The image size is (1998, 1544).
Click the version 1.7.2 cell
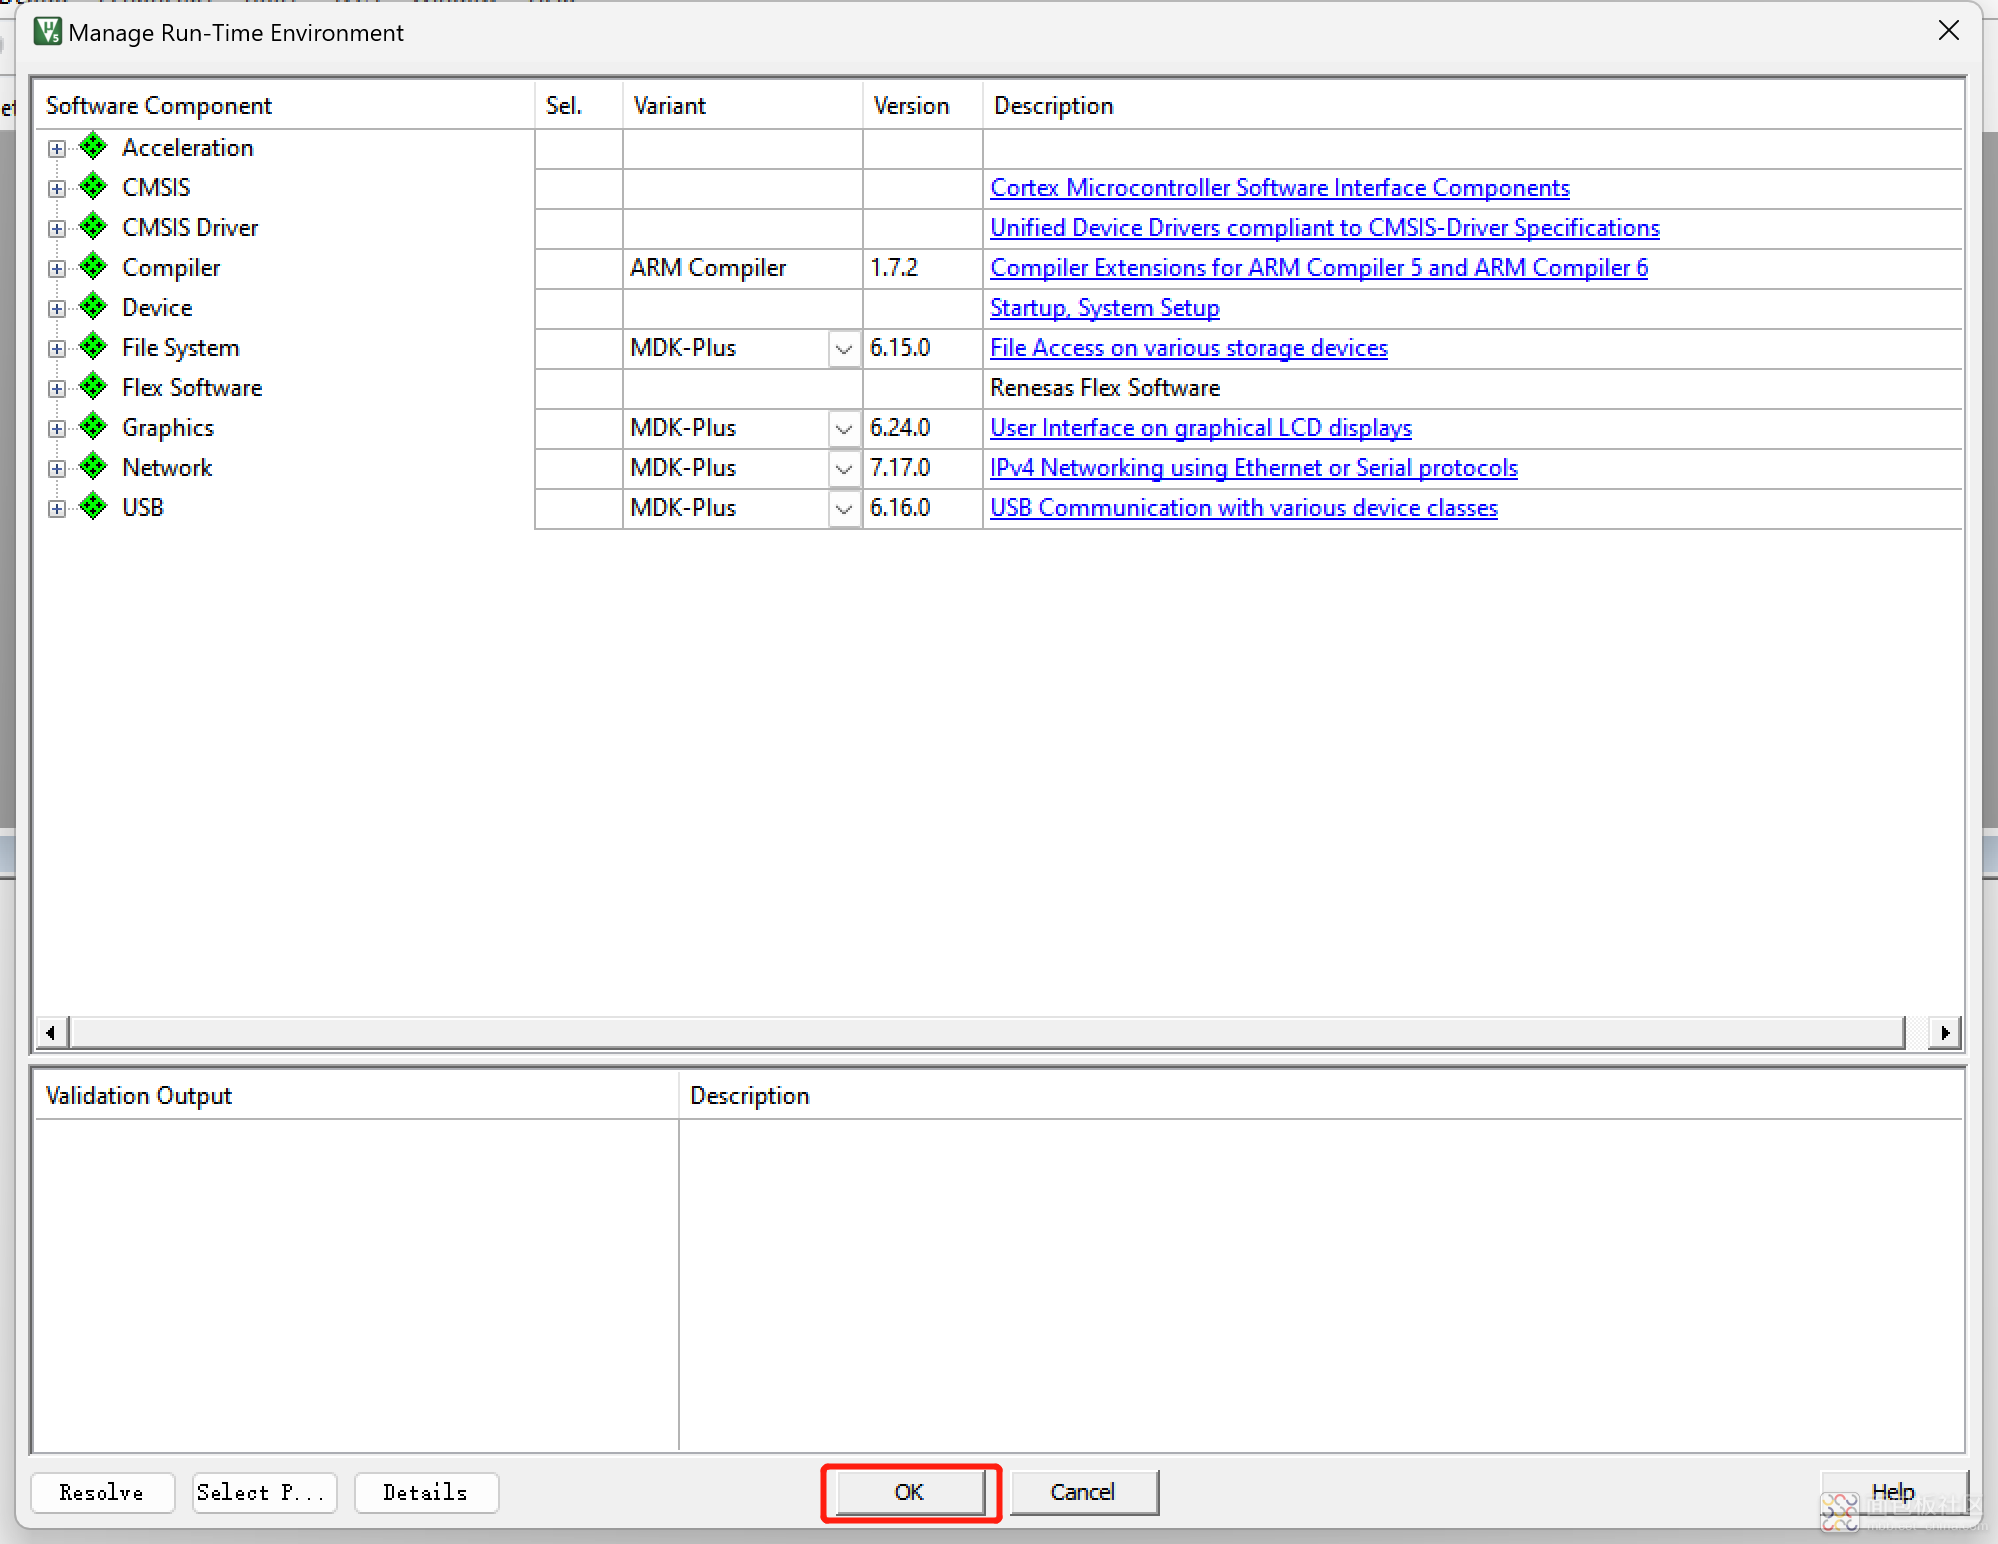click(x=923, y=268)
